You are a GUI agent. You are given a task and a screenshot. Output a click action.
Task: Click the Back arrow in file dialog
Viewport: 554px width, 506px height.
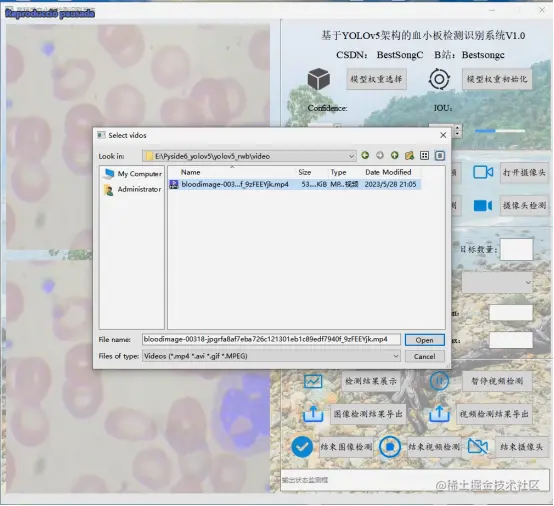pos(365,155)
